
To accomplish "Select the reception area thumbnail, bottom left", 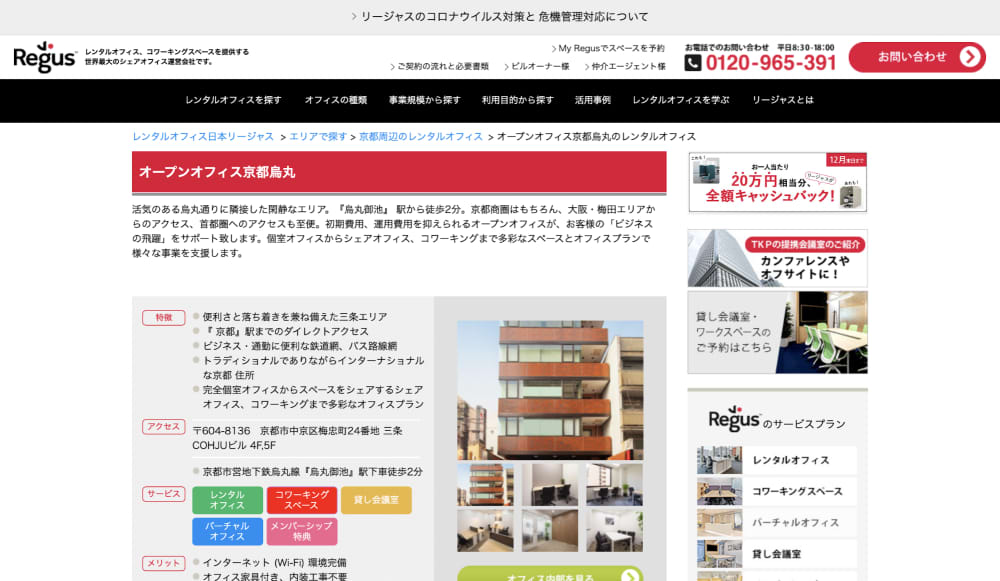I will [485, 531].
